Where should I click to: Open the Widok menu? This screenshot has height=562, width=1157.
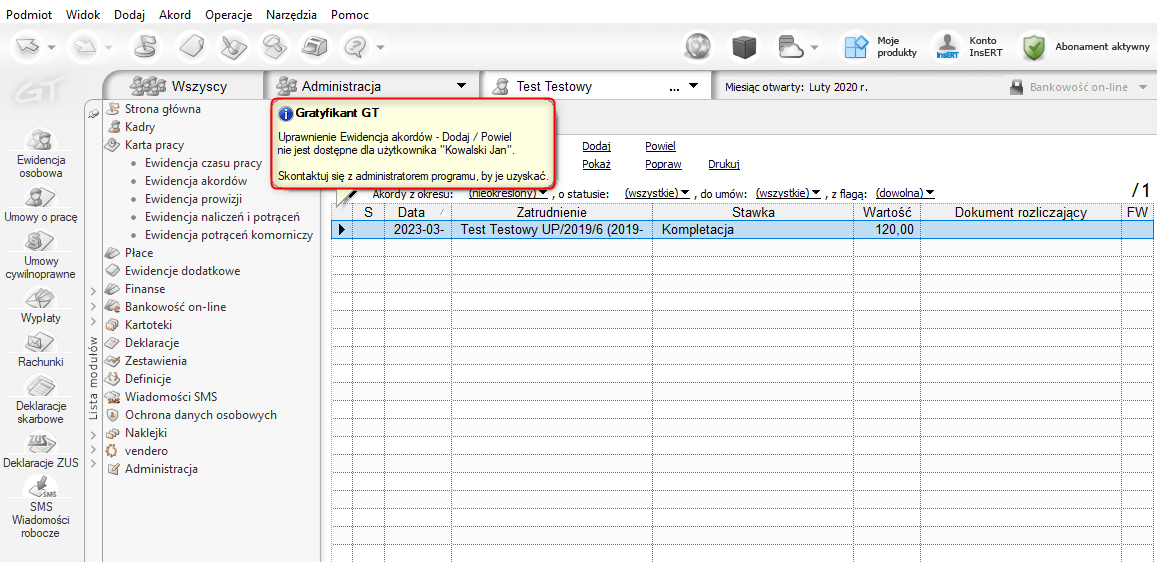tap(83, 15)
